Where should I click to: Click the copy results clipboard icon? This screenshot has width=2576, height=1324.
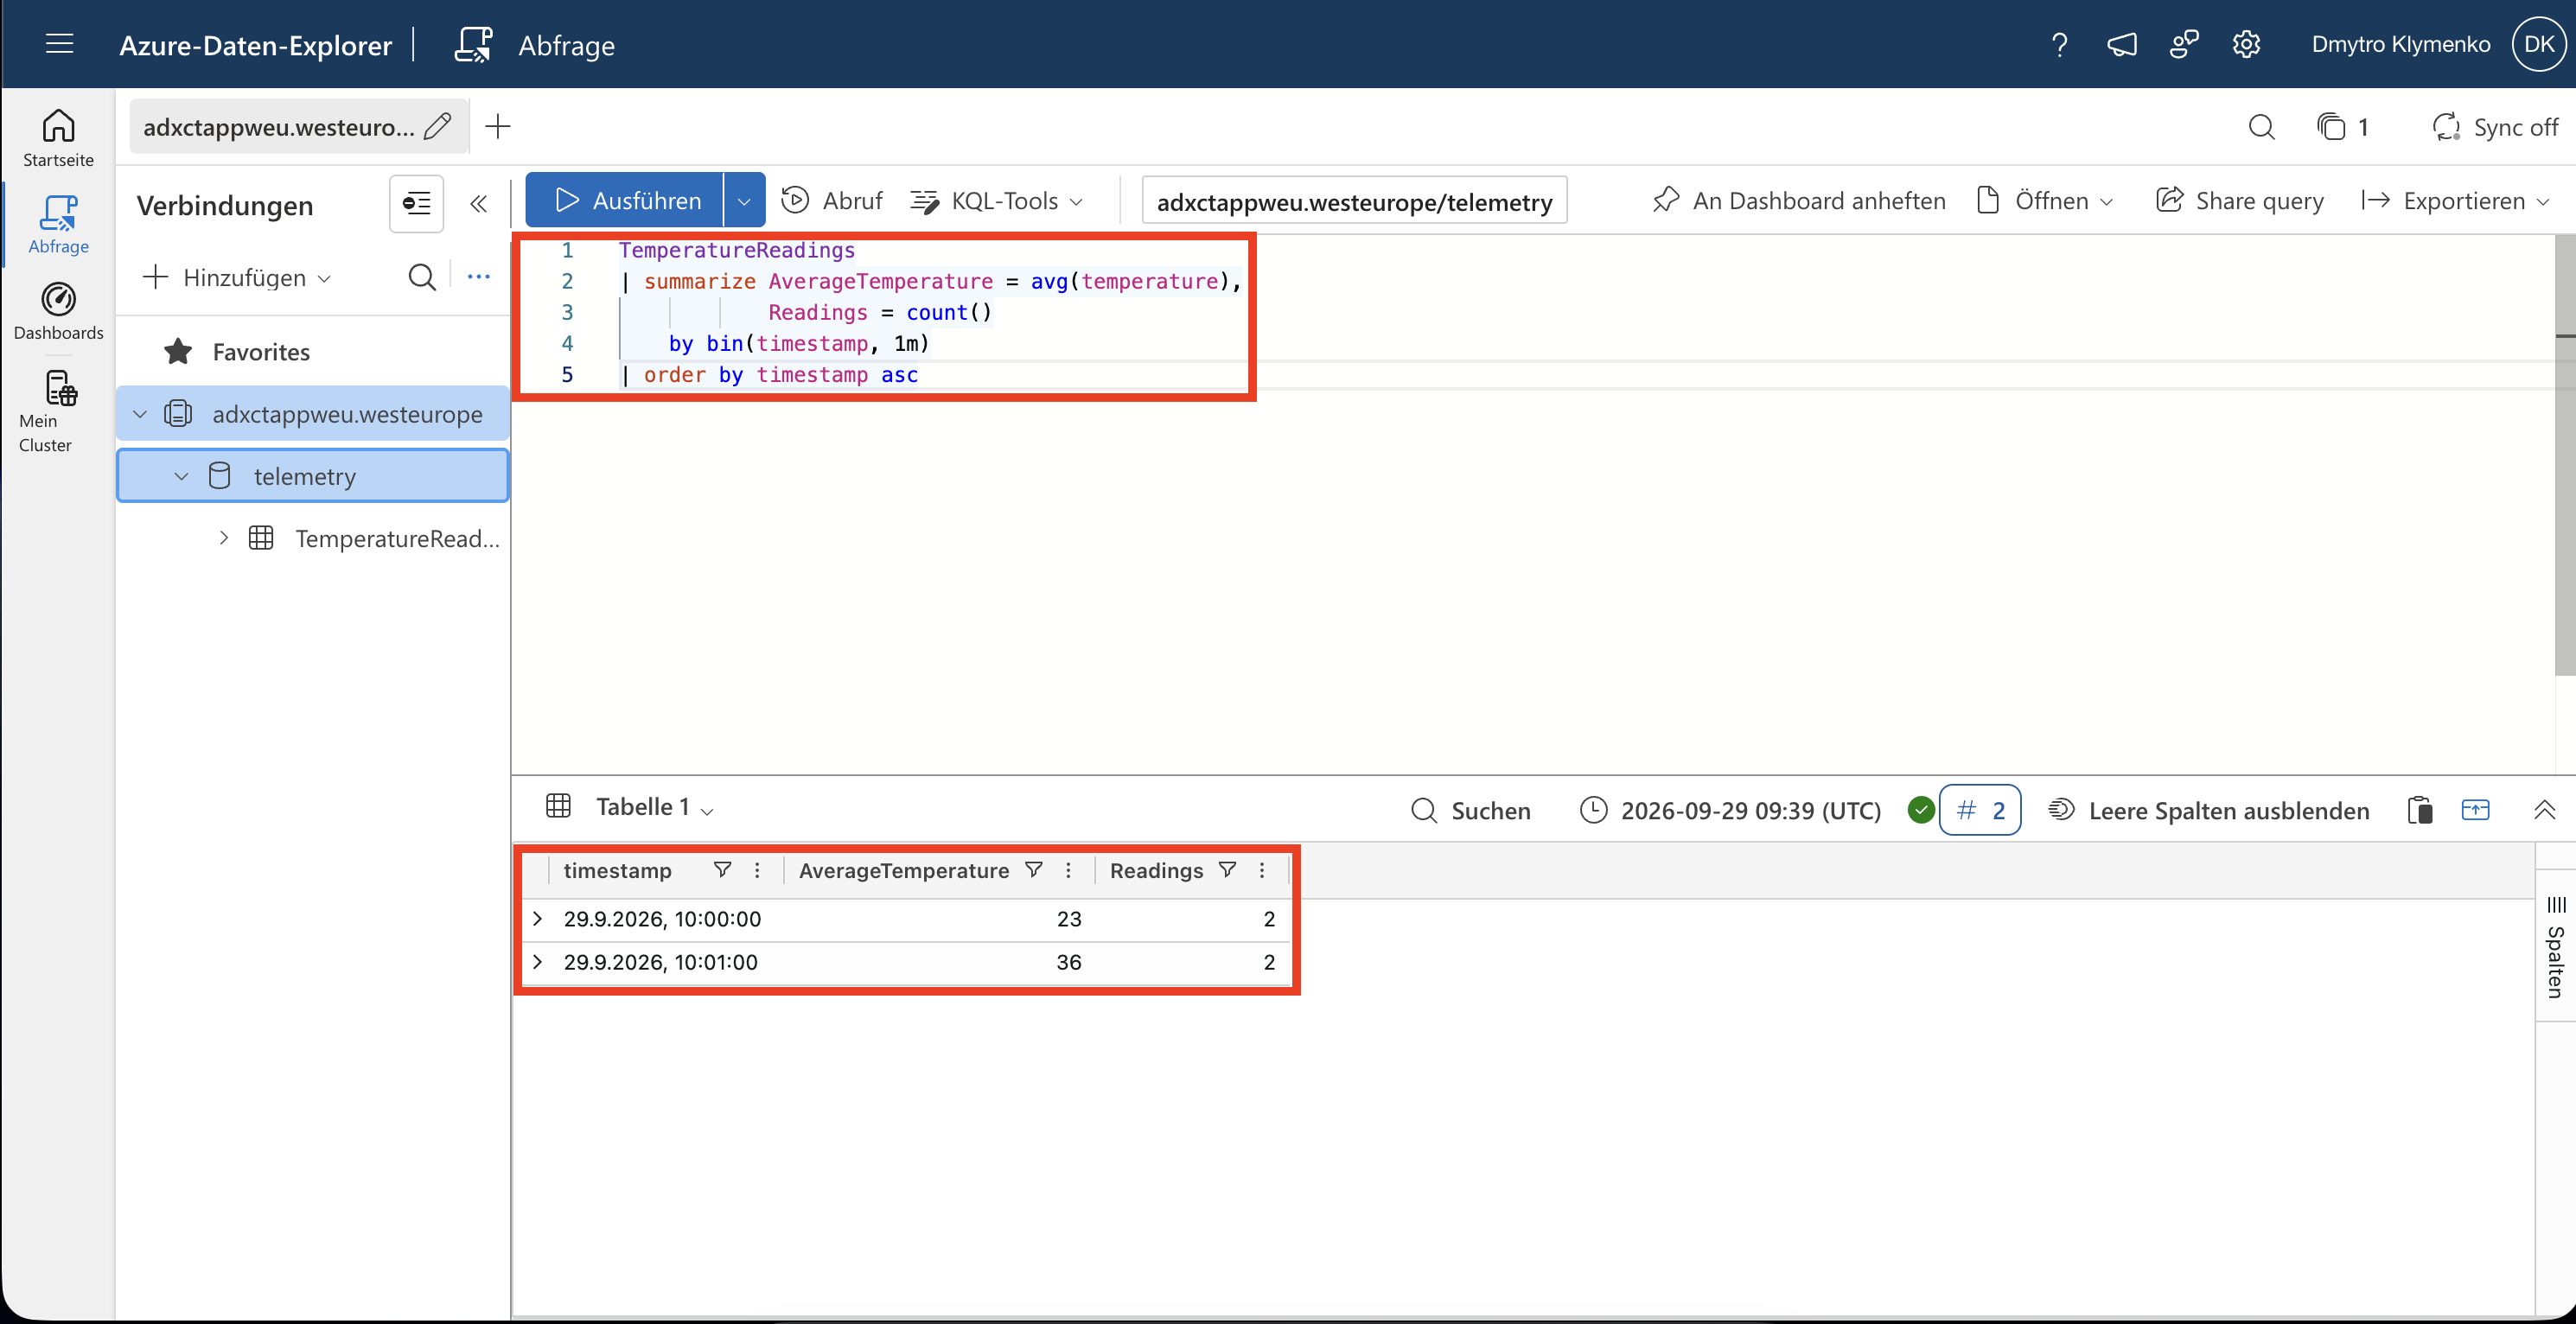pyautogui.click(x=2420, y=810)
